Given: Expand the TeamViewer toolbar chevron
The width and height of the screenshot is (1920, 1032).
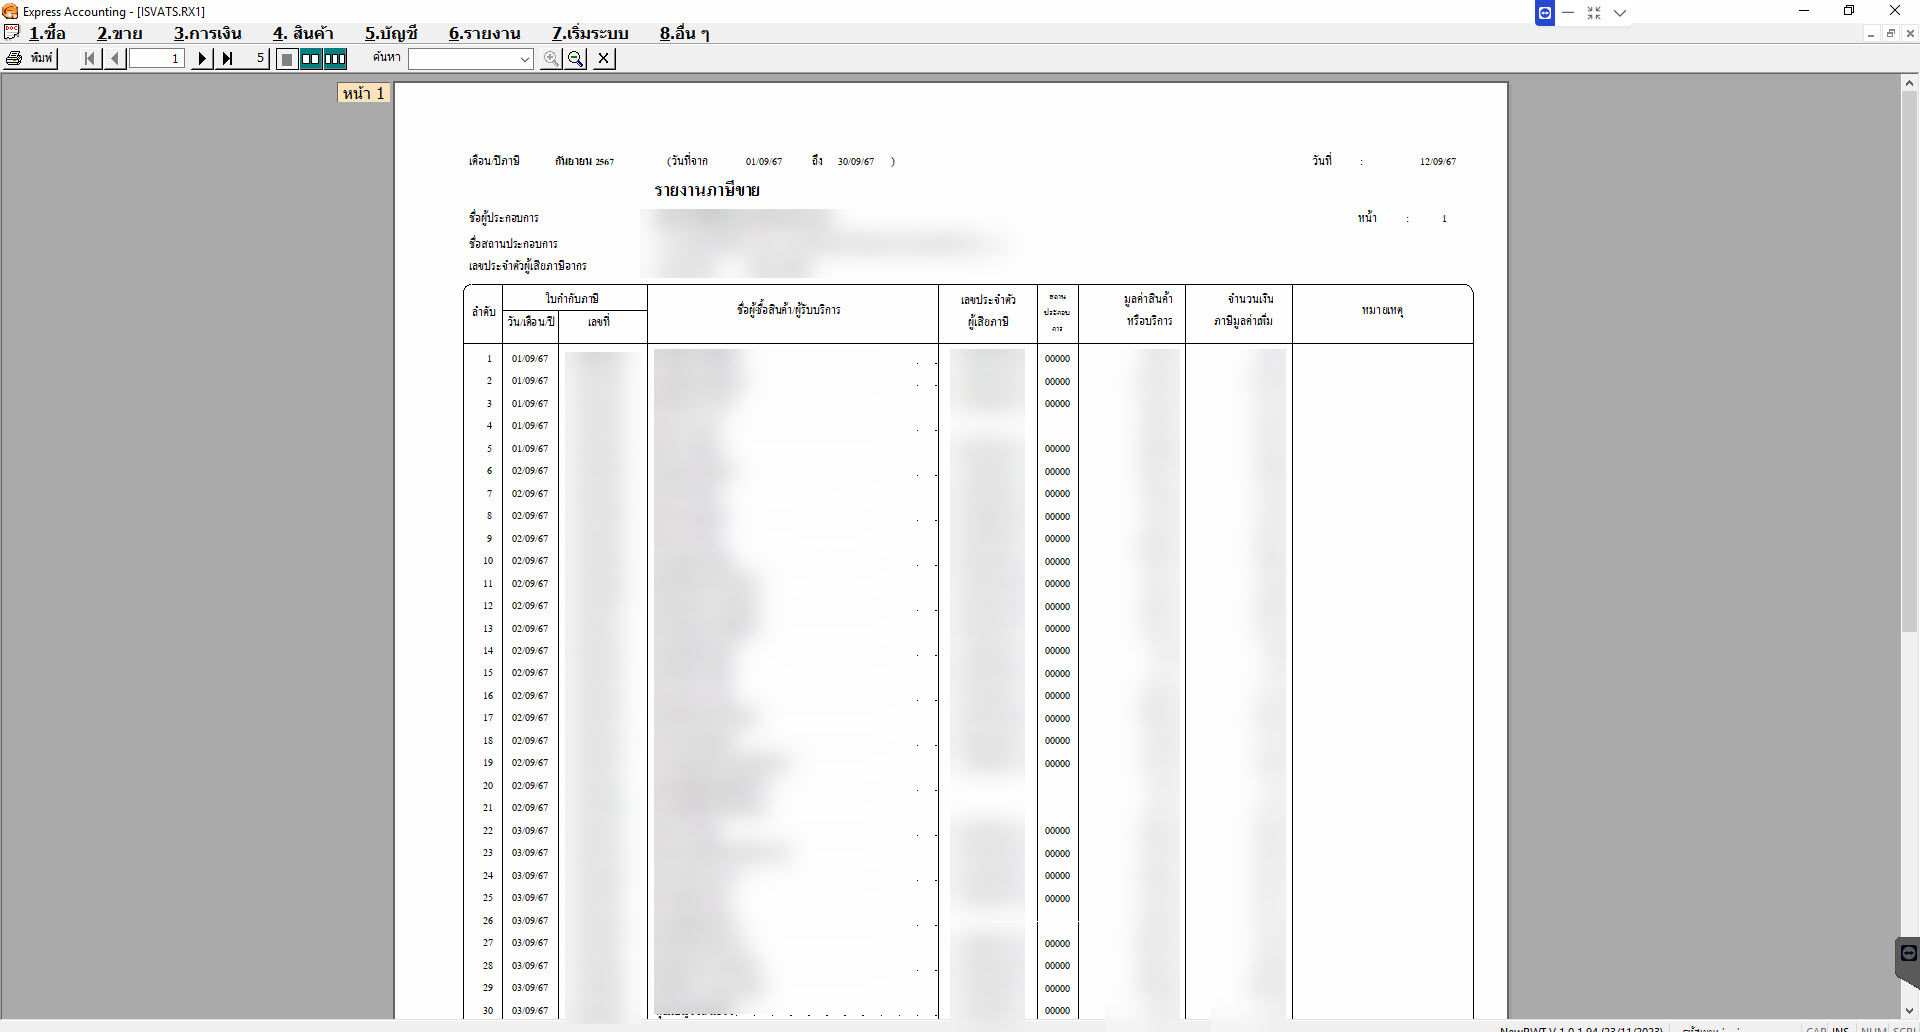Looking at the screenshot, I should [1620, 13].
